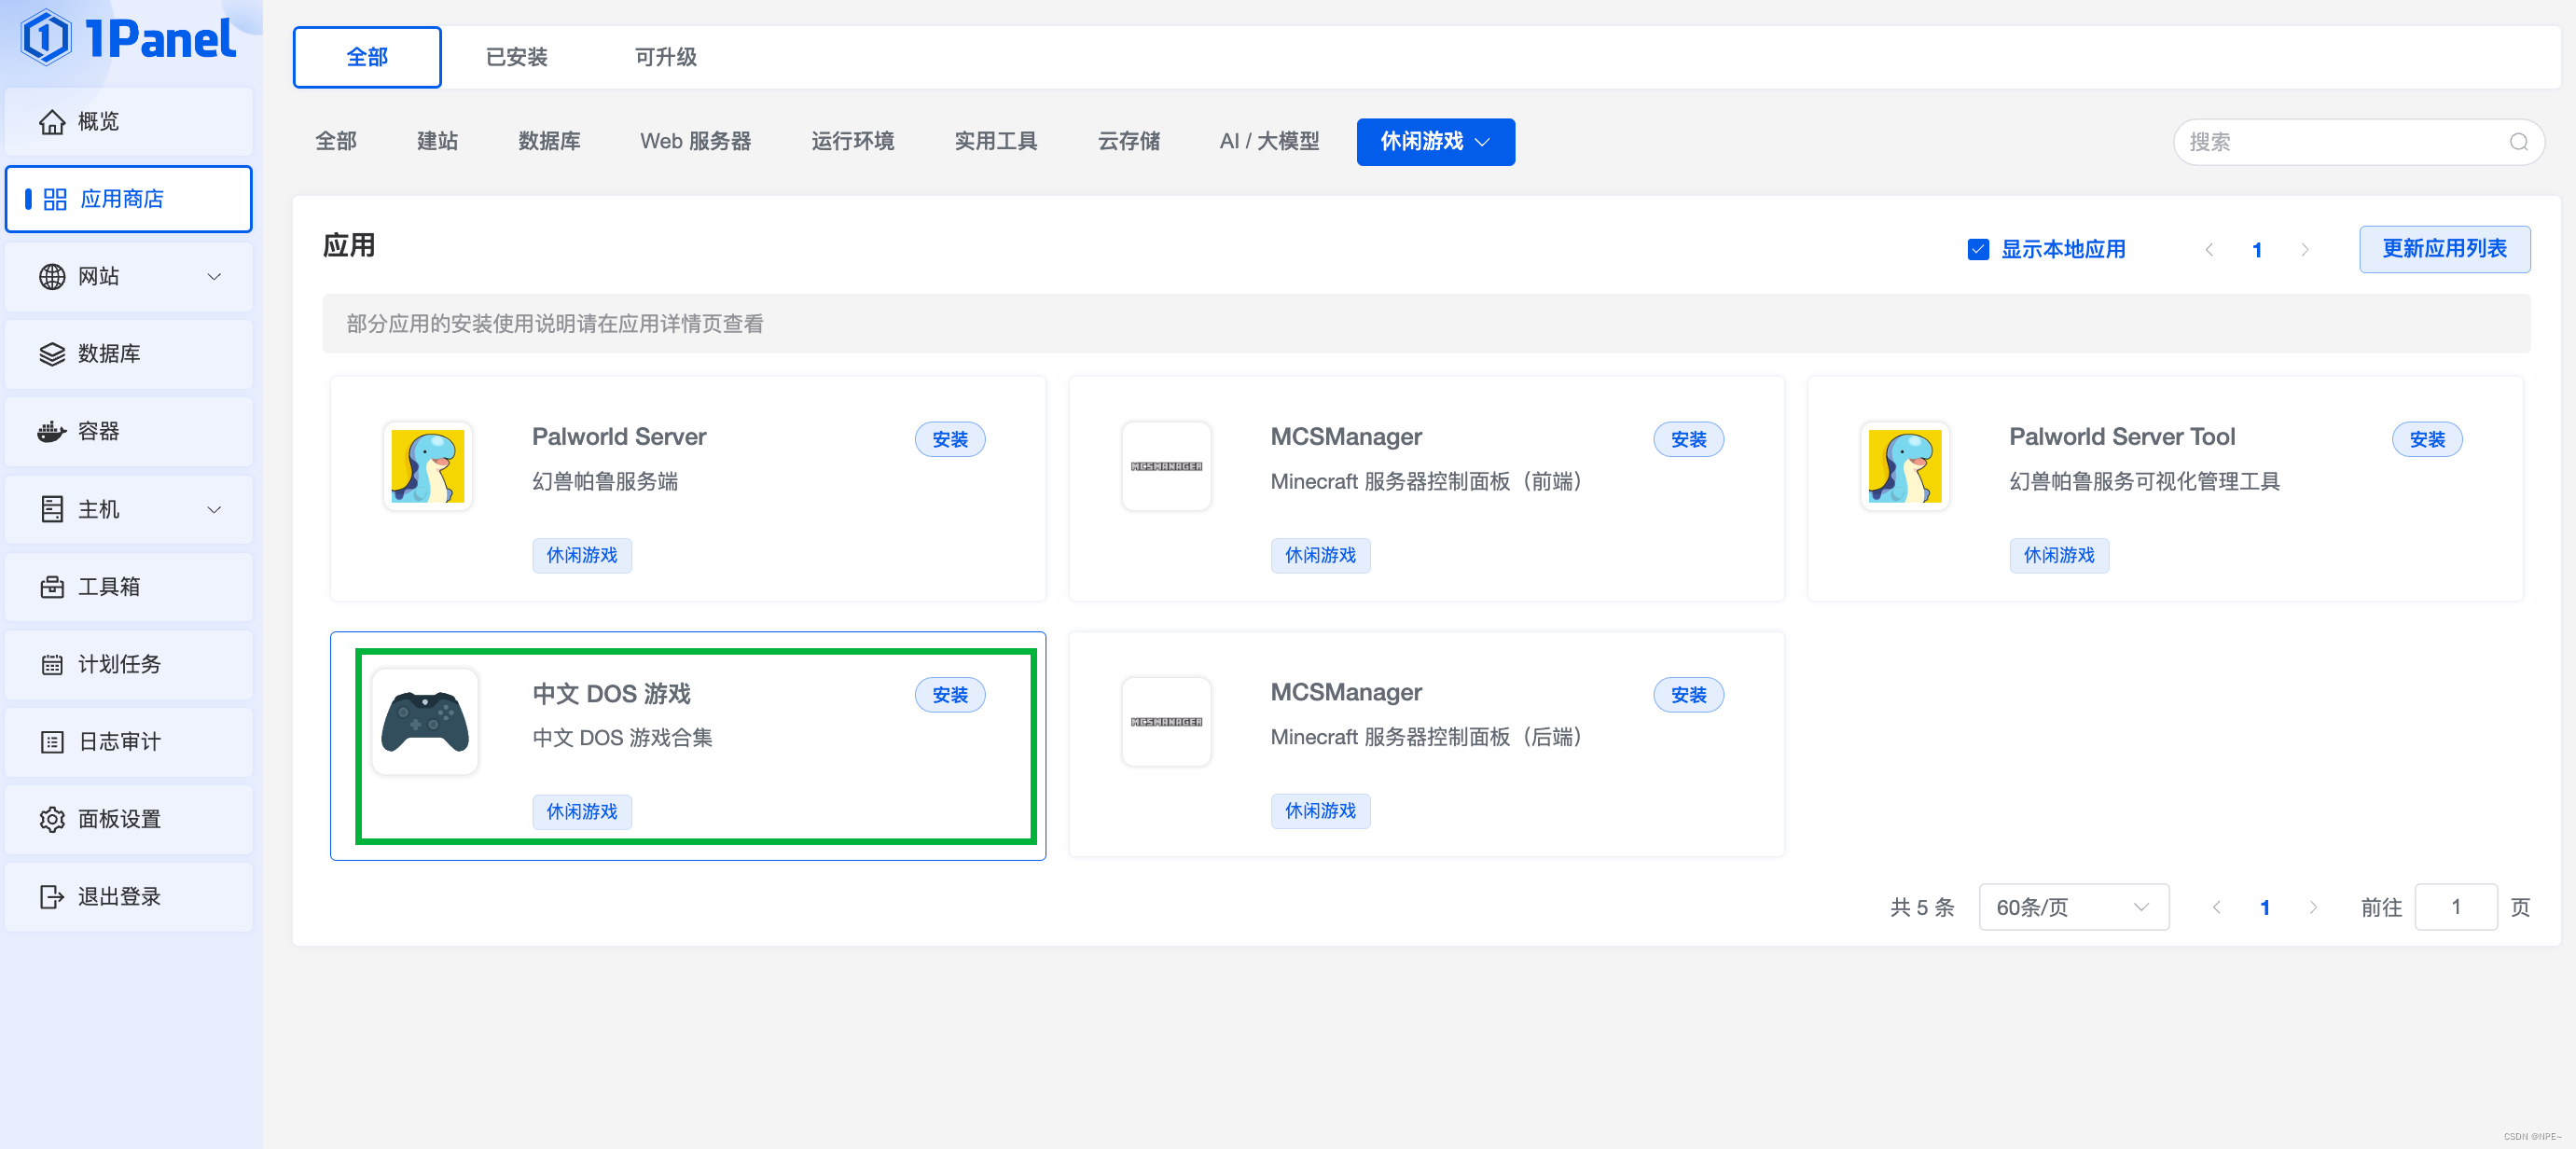This screenshot has height=1149, width=2576.
Task: Expand the 主机 submenu chevron
Action: [x=214, y=510]
